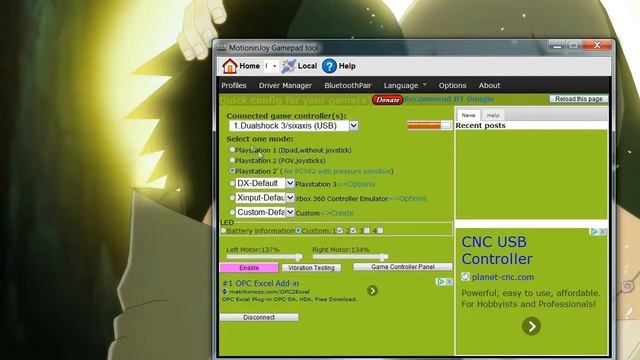Click Reload this page button
The height and width of the screenshot is (360, 640).
[x=578, y=99]
